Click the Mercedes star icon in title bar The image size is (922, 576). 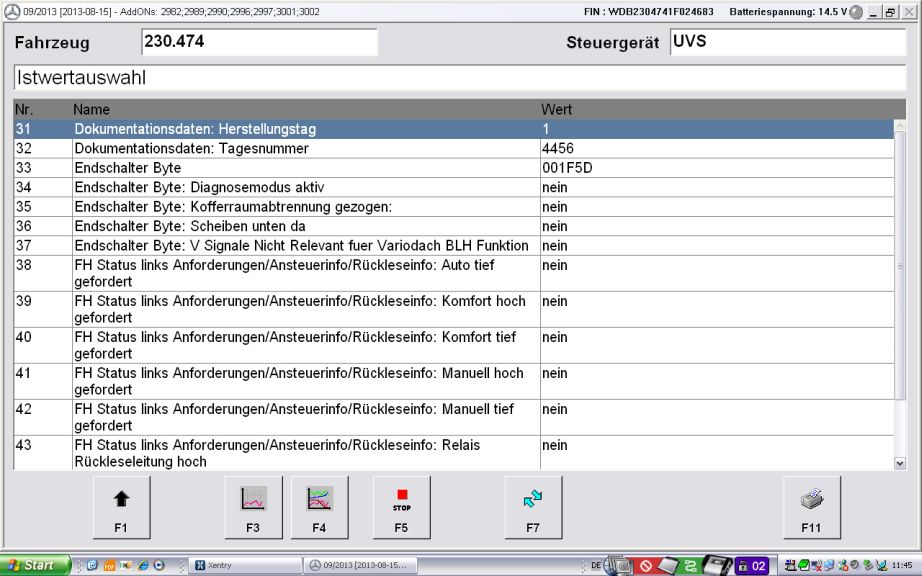pyautogui.click(x=12, y=11)
